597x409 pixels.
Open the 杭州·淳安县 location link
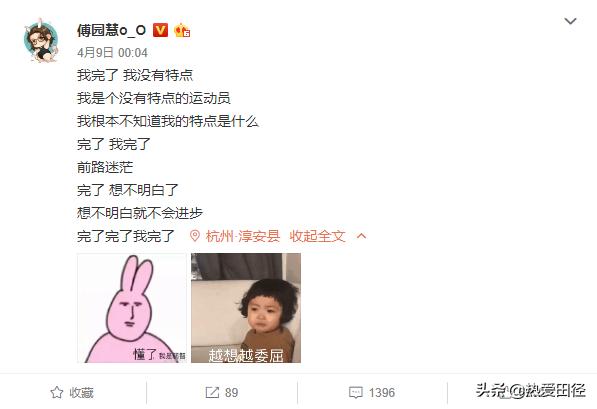(243, 236)
